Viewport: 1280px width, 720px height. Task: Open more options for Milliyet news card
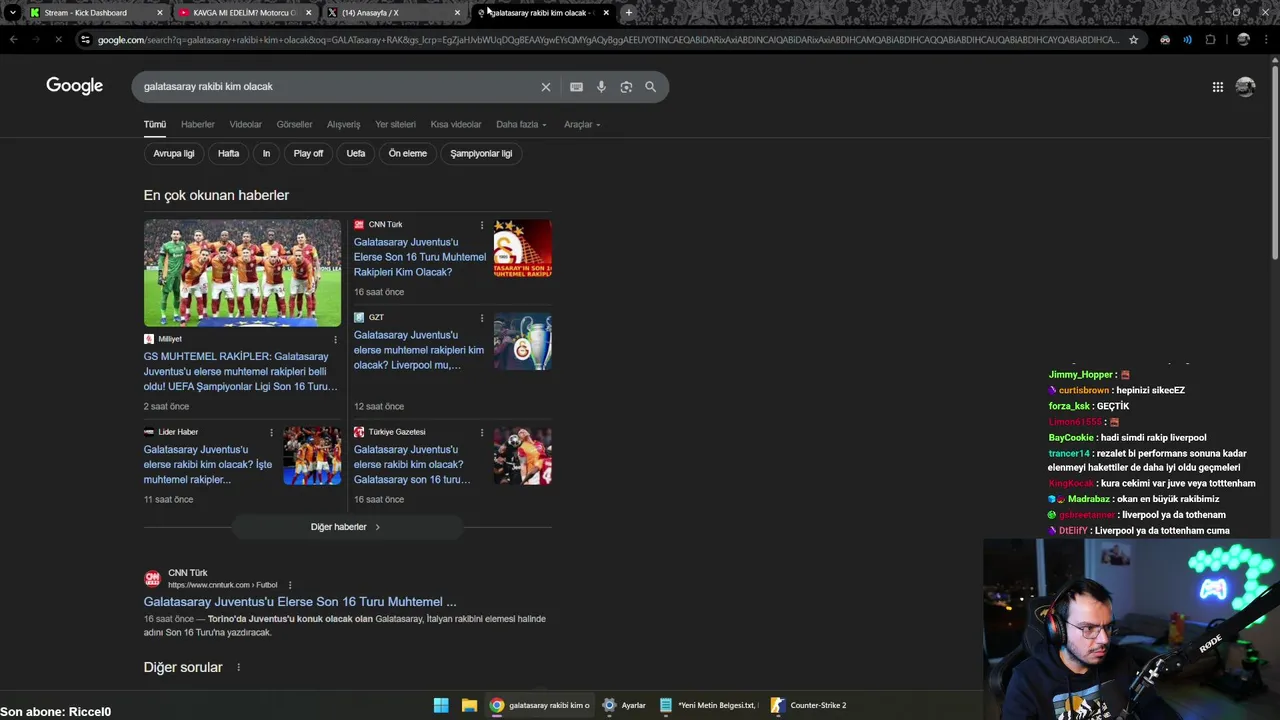pyautogui.click(x=335, y=340)
